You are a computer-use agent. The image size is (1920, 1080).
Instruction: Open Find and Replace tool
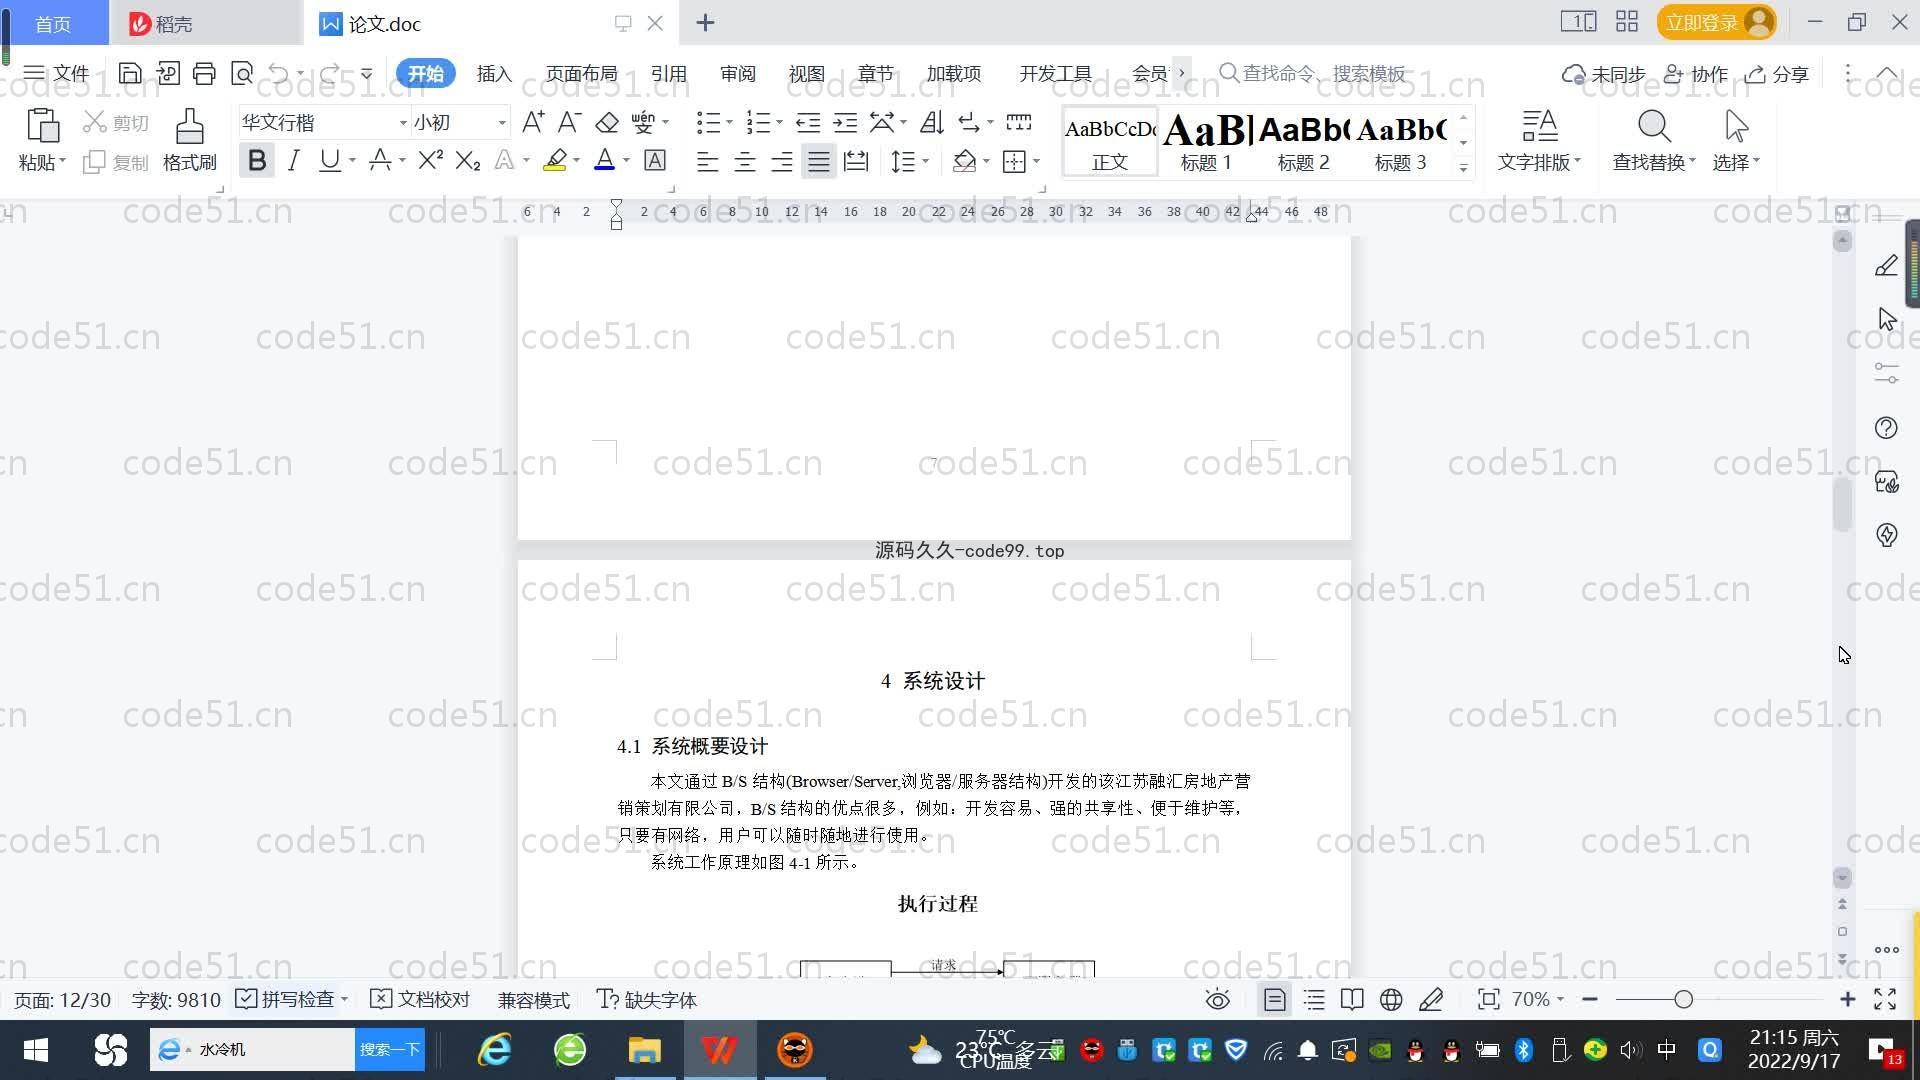1653,139
